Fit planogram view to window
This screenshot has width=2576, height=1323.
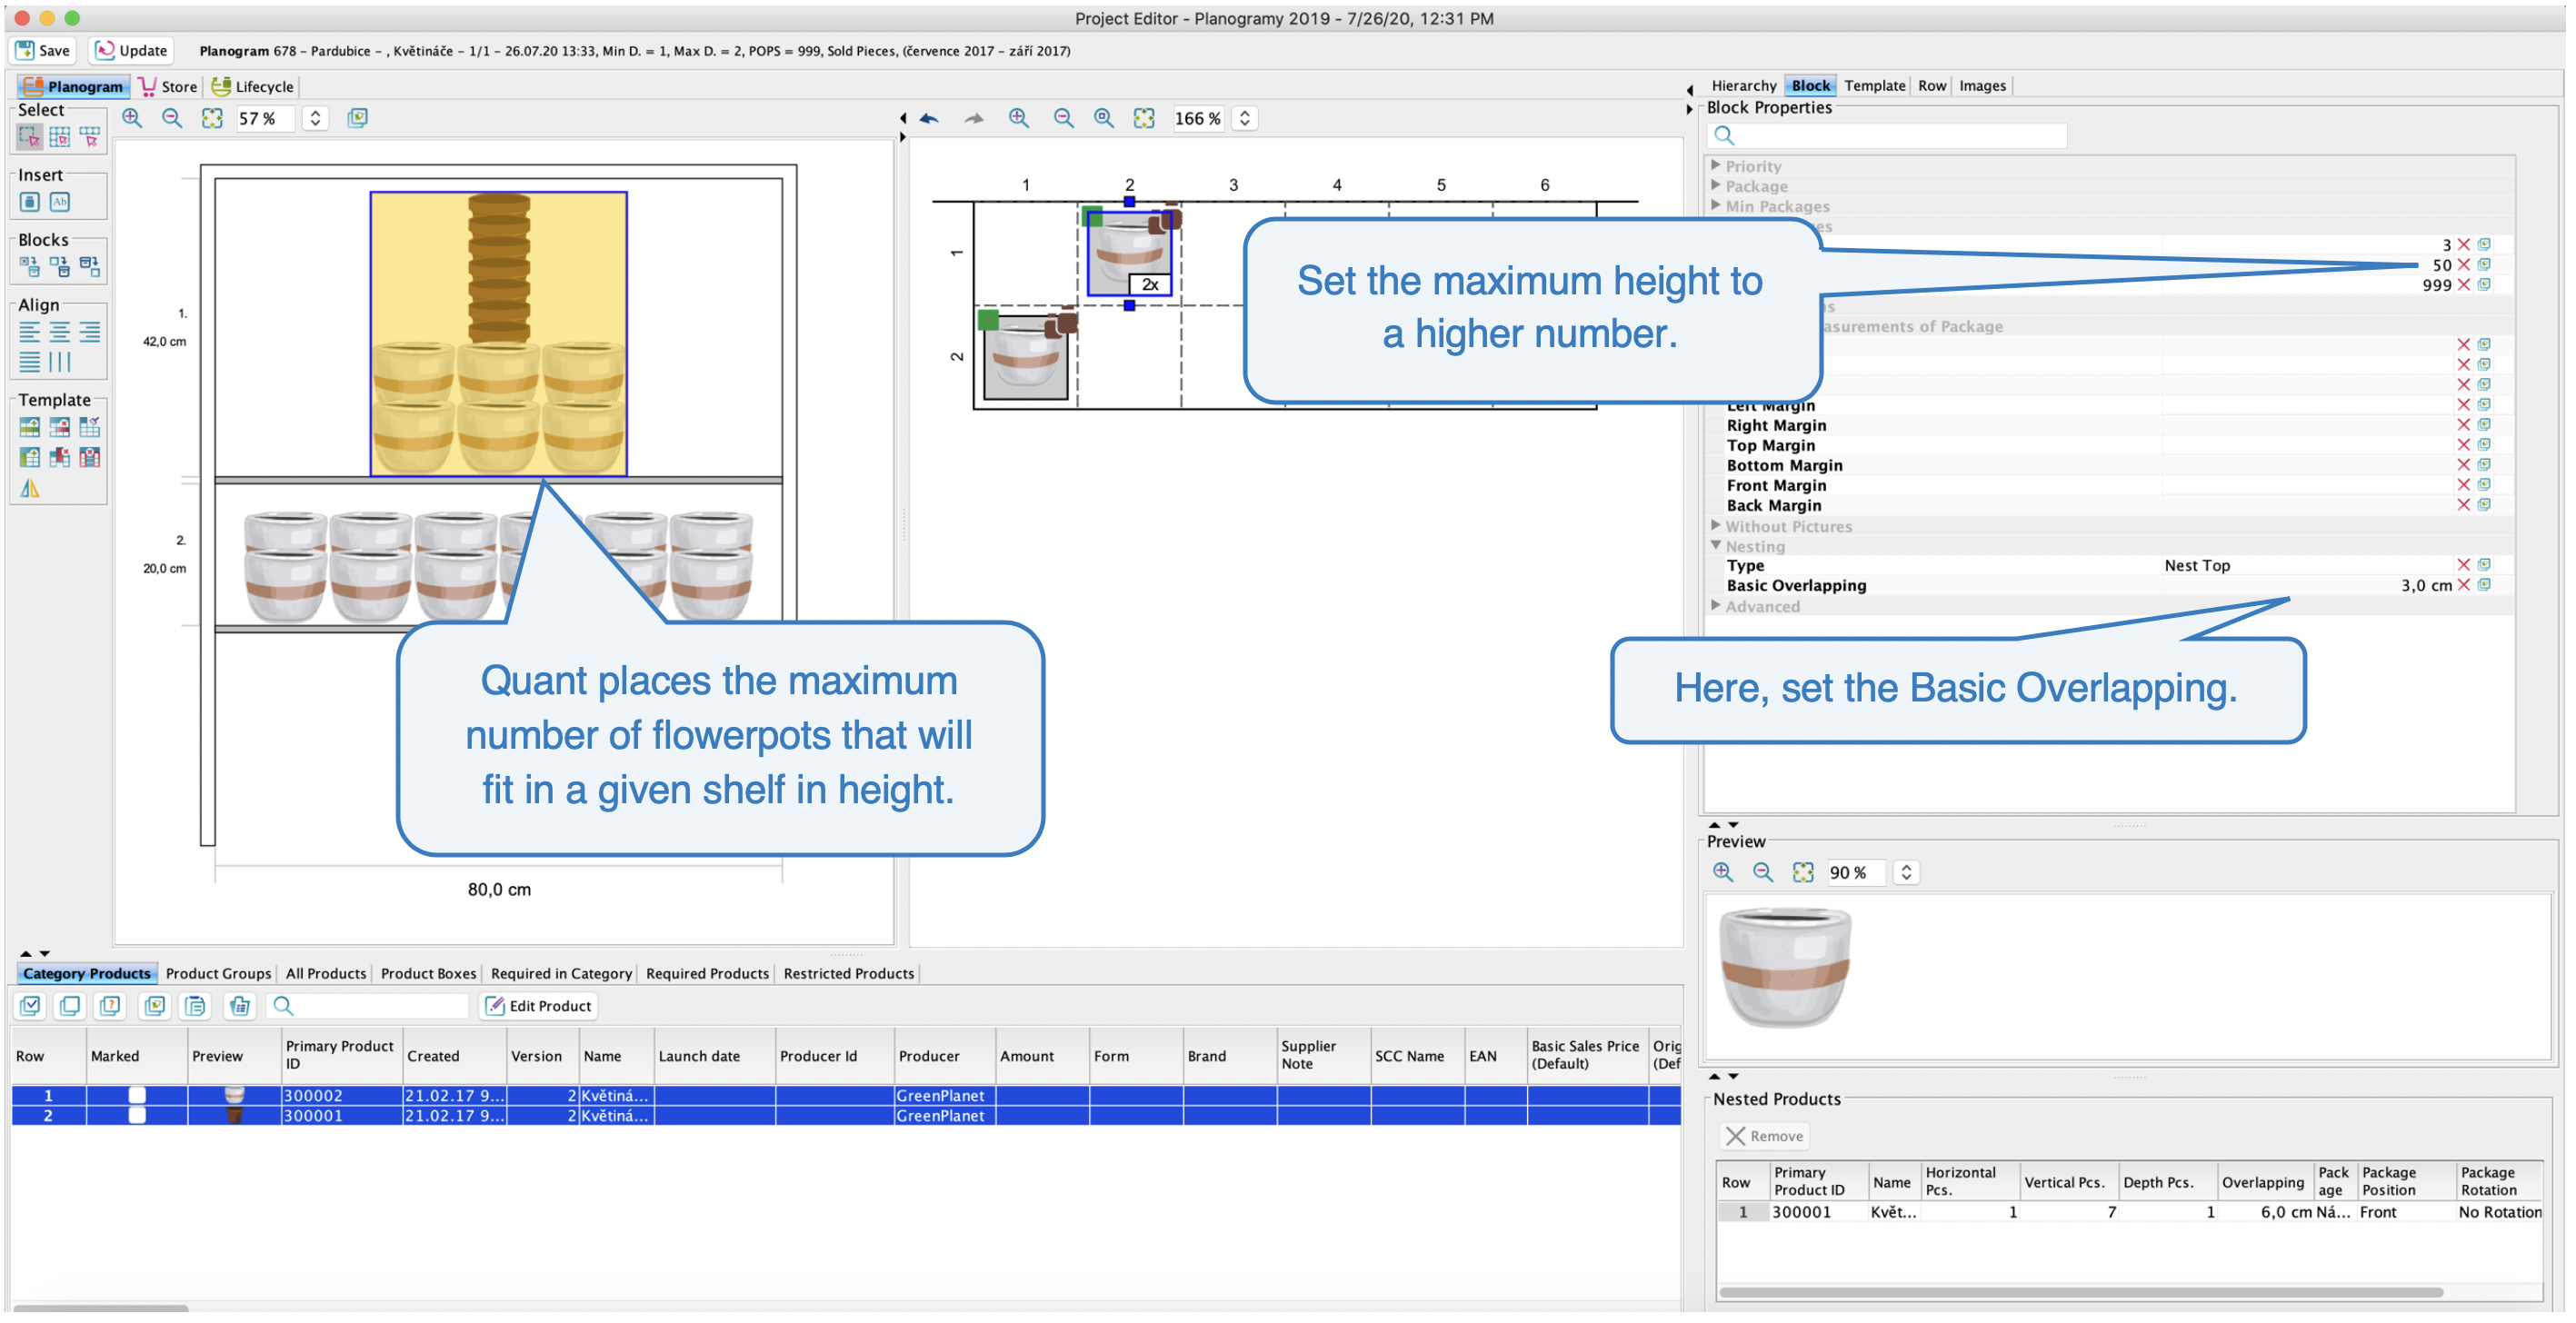(212, 118)
